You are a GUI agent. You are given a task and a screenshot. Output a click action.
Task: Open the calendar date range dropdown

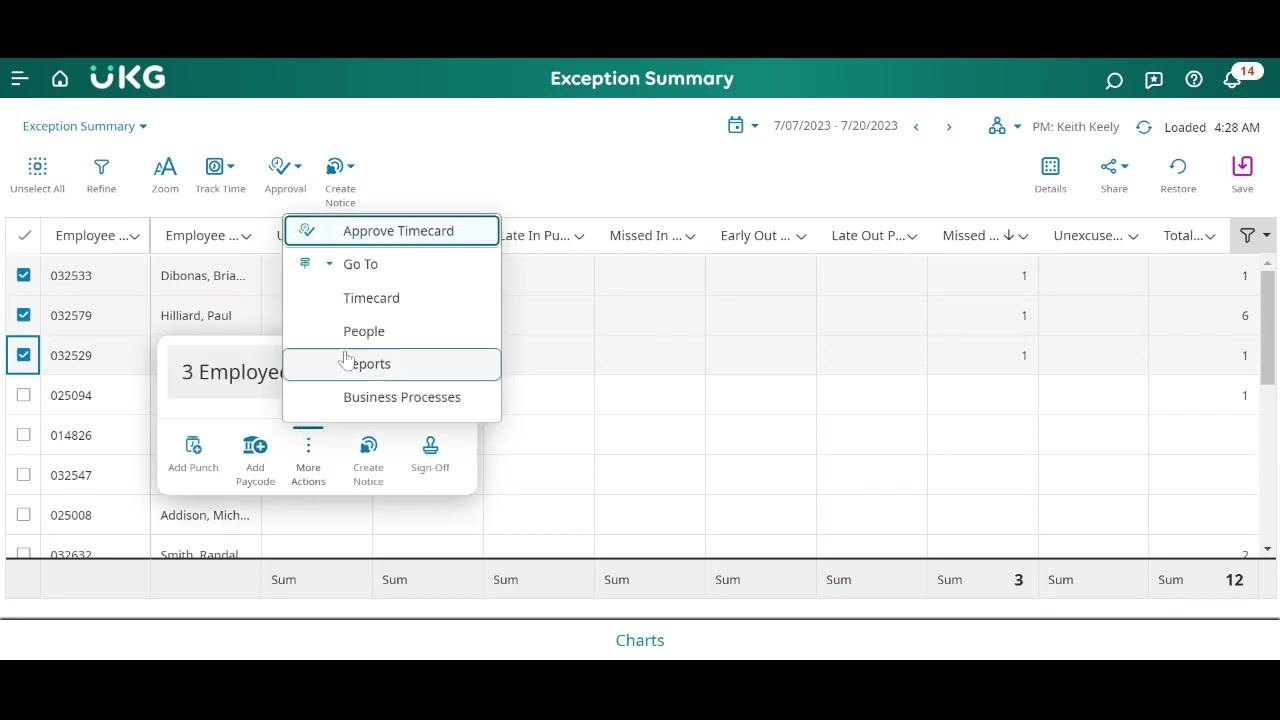743,126
